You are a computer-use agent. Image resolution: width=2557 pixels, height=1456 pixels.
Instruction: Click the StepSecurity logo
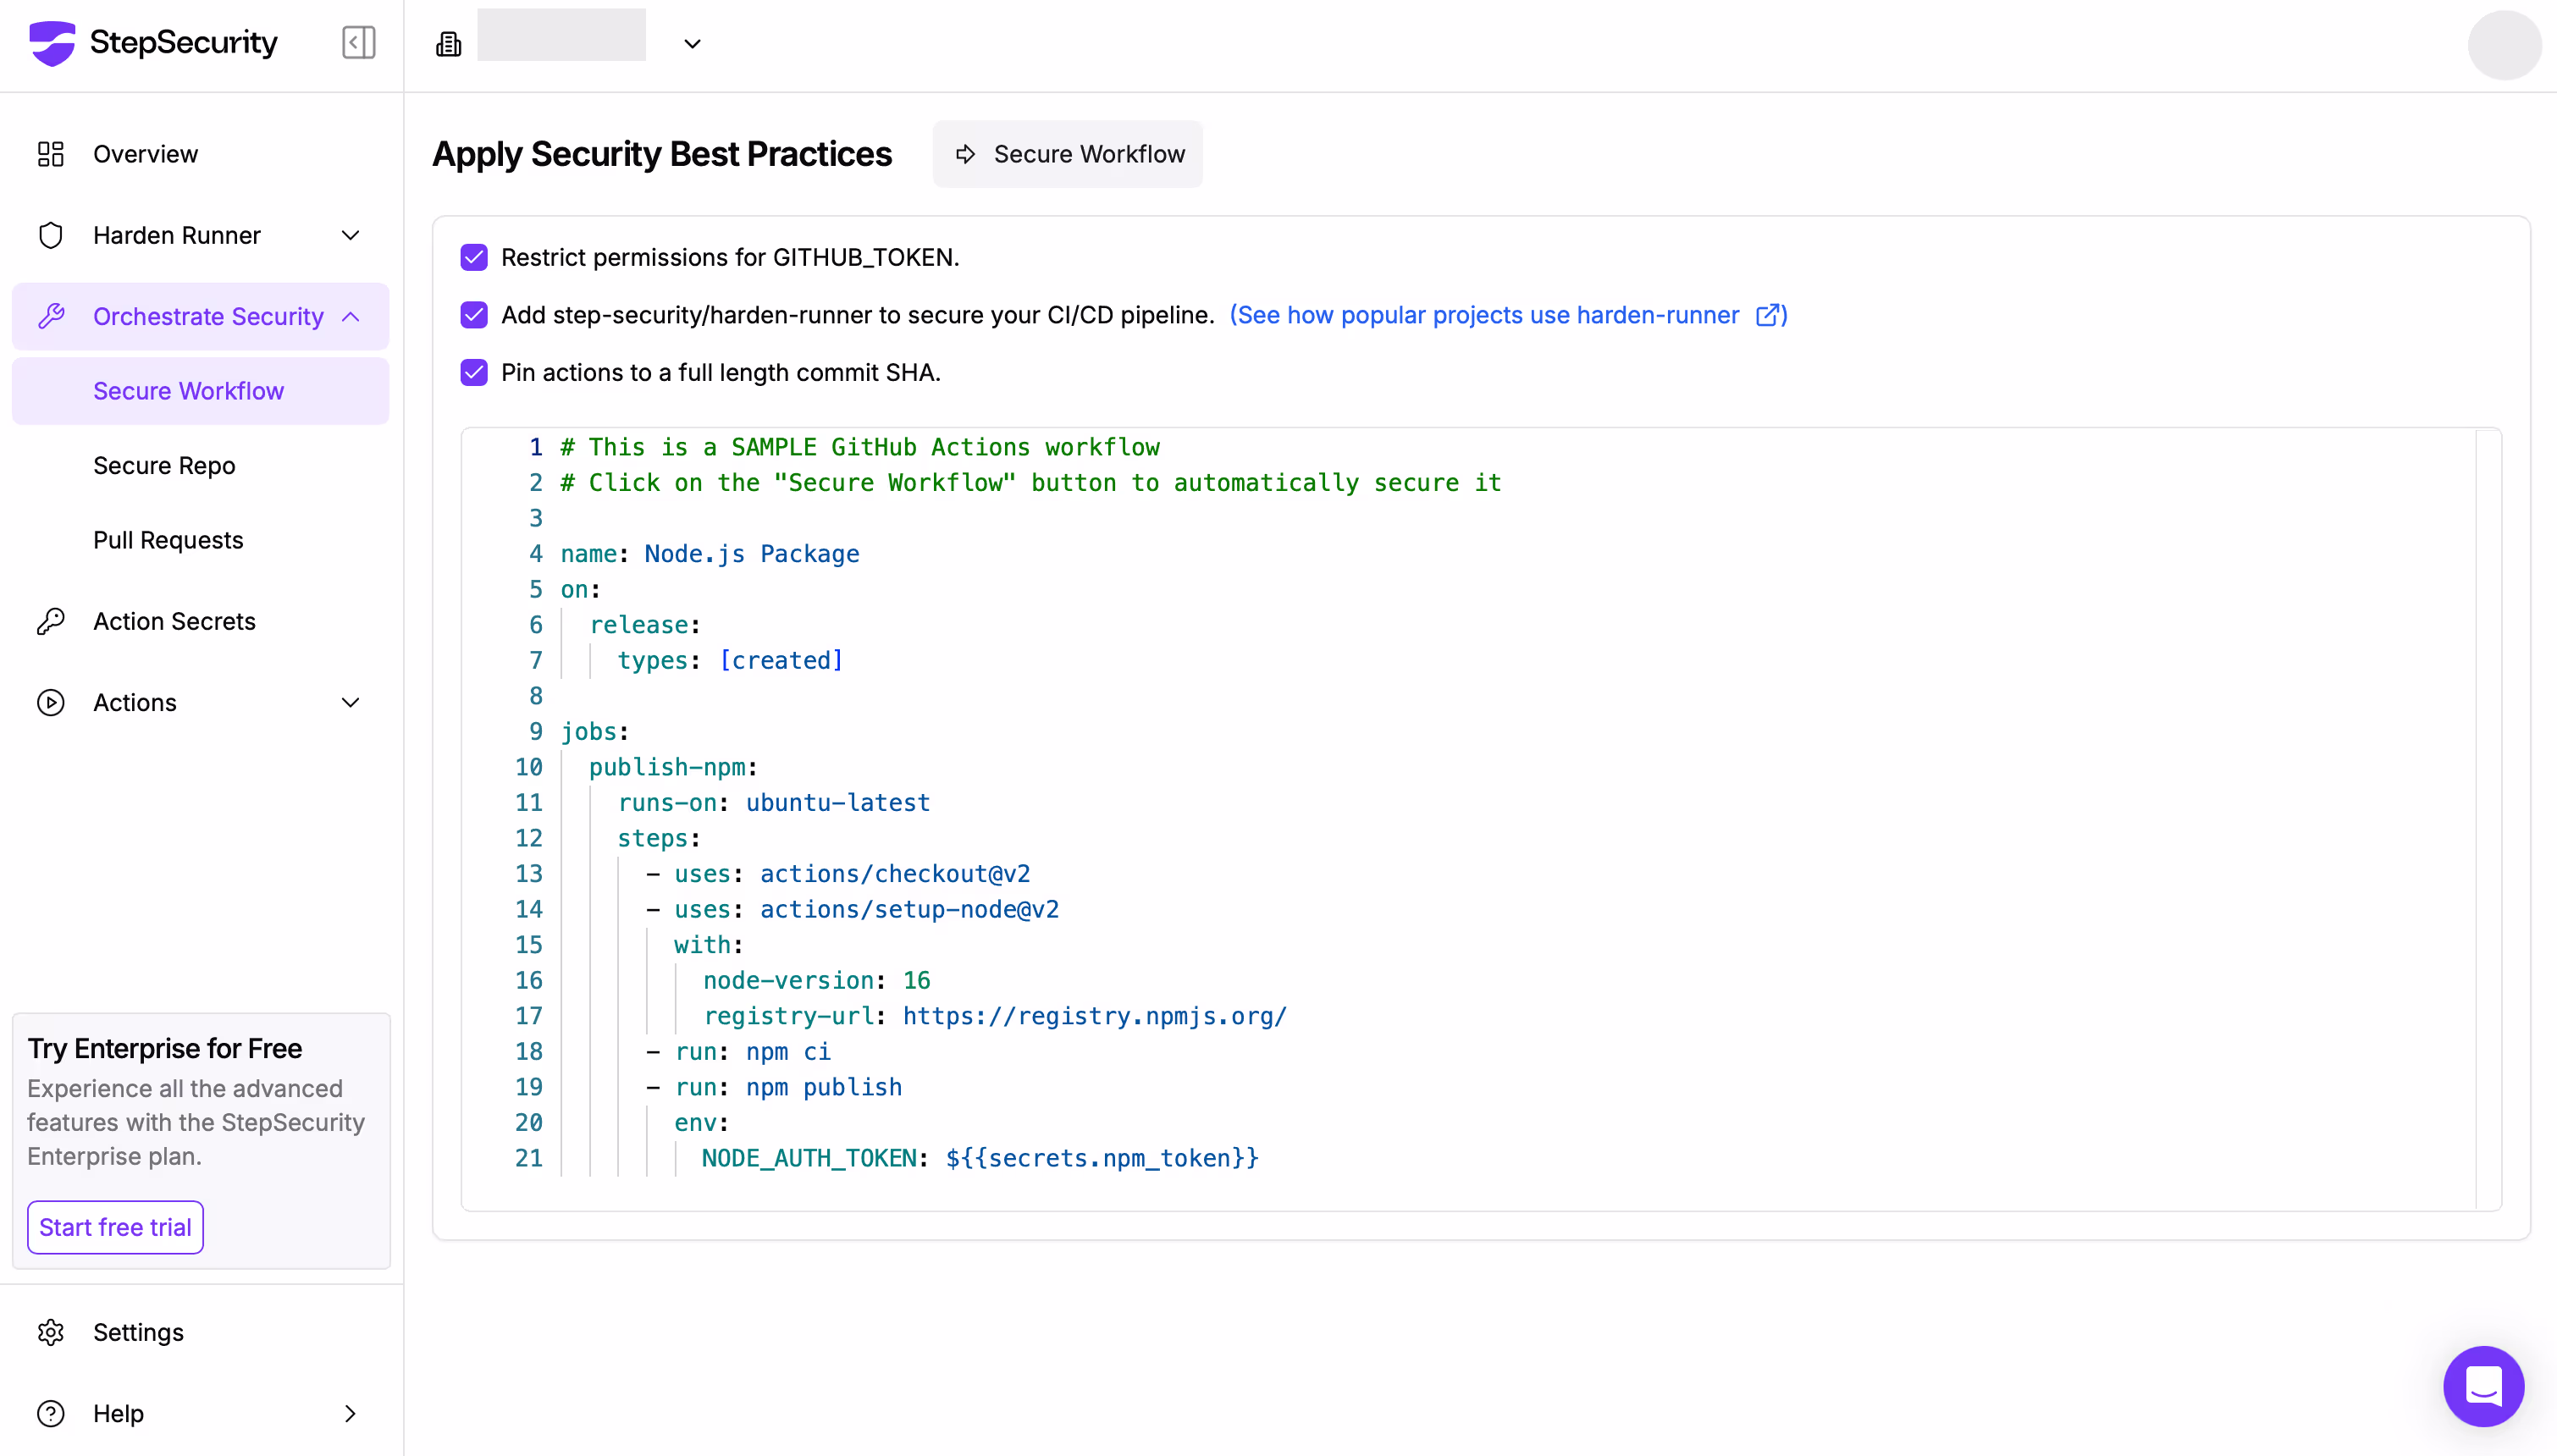(153, 43)
